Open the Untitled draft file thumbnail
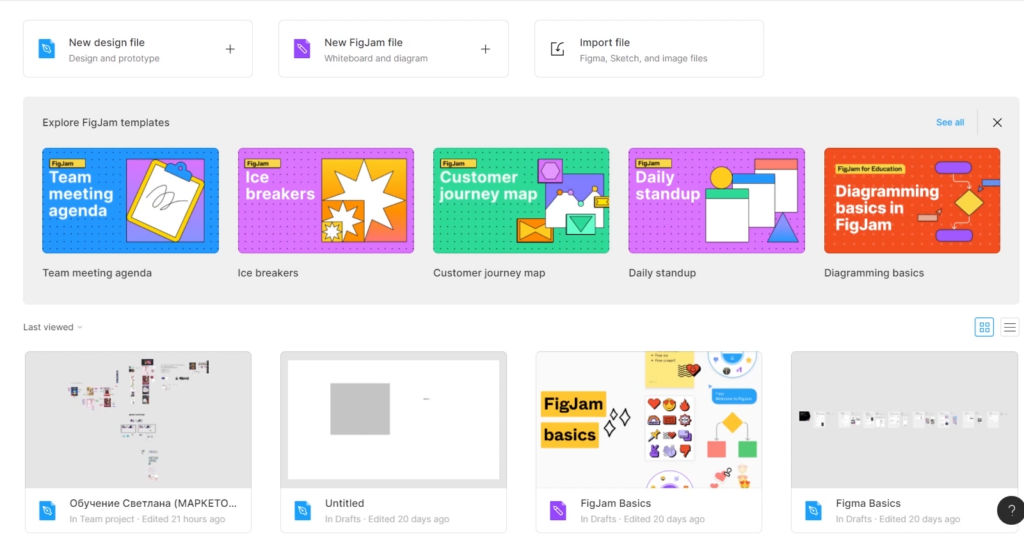Viewport: 1024px width, 535px height. (394, 419)
